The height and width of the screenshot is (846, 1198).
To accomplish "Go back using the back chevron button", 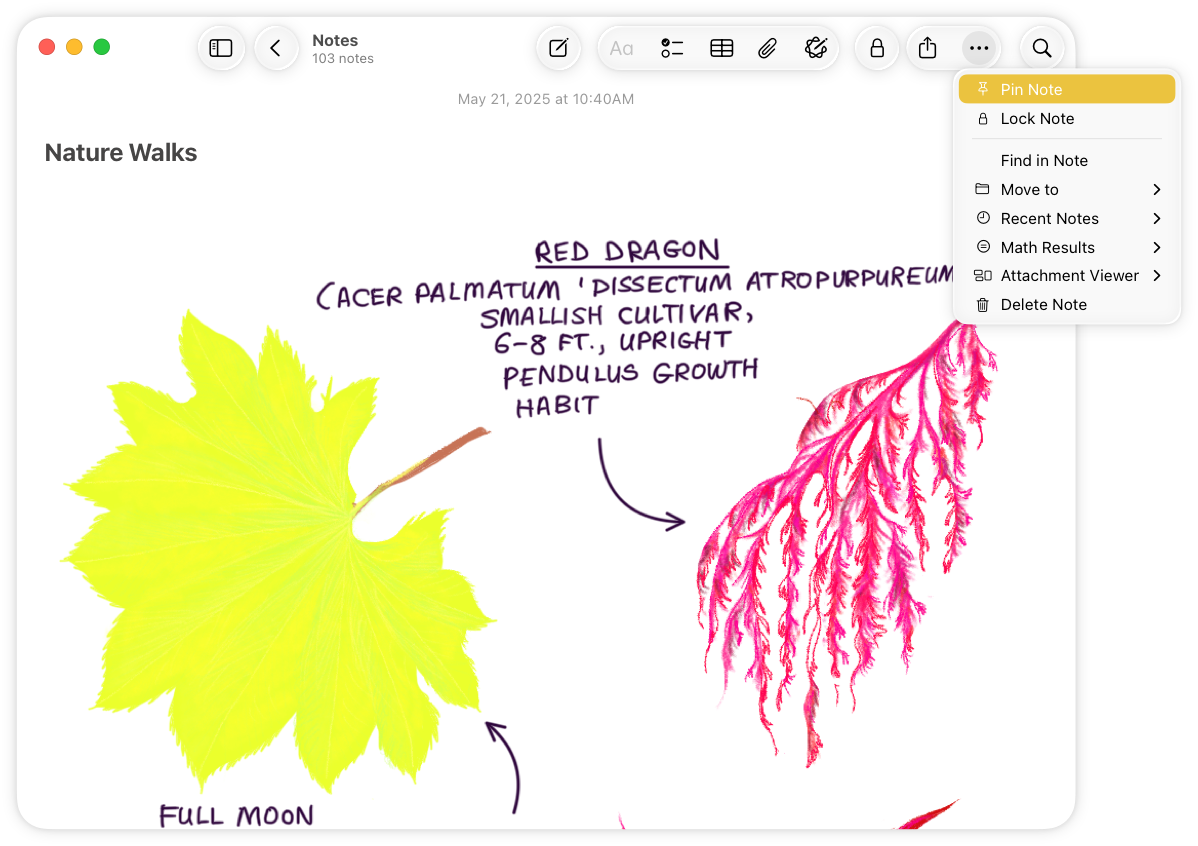I will point(277,47).
